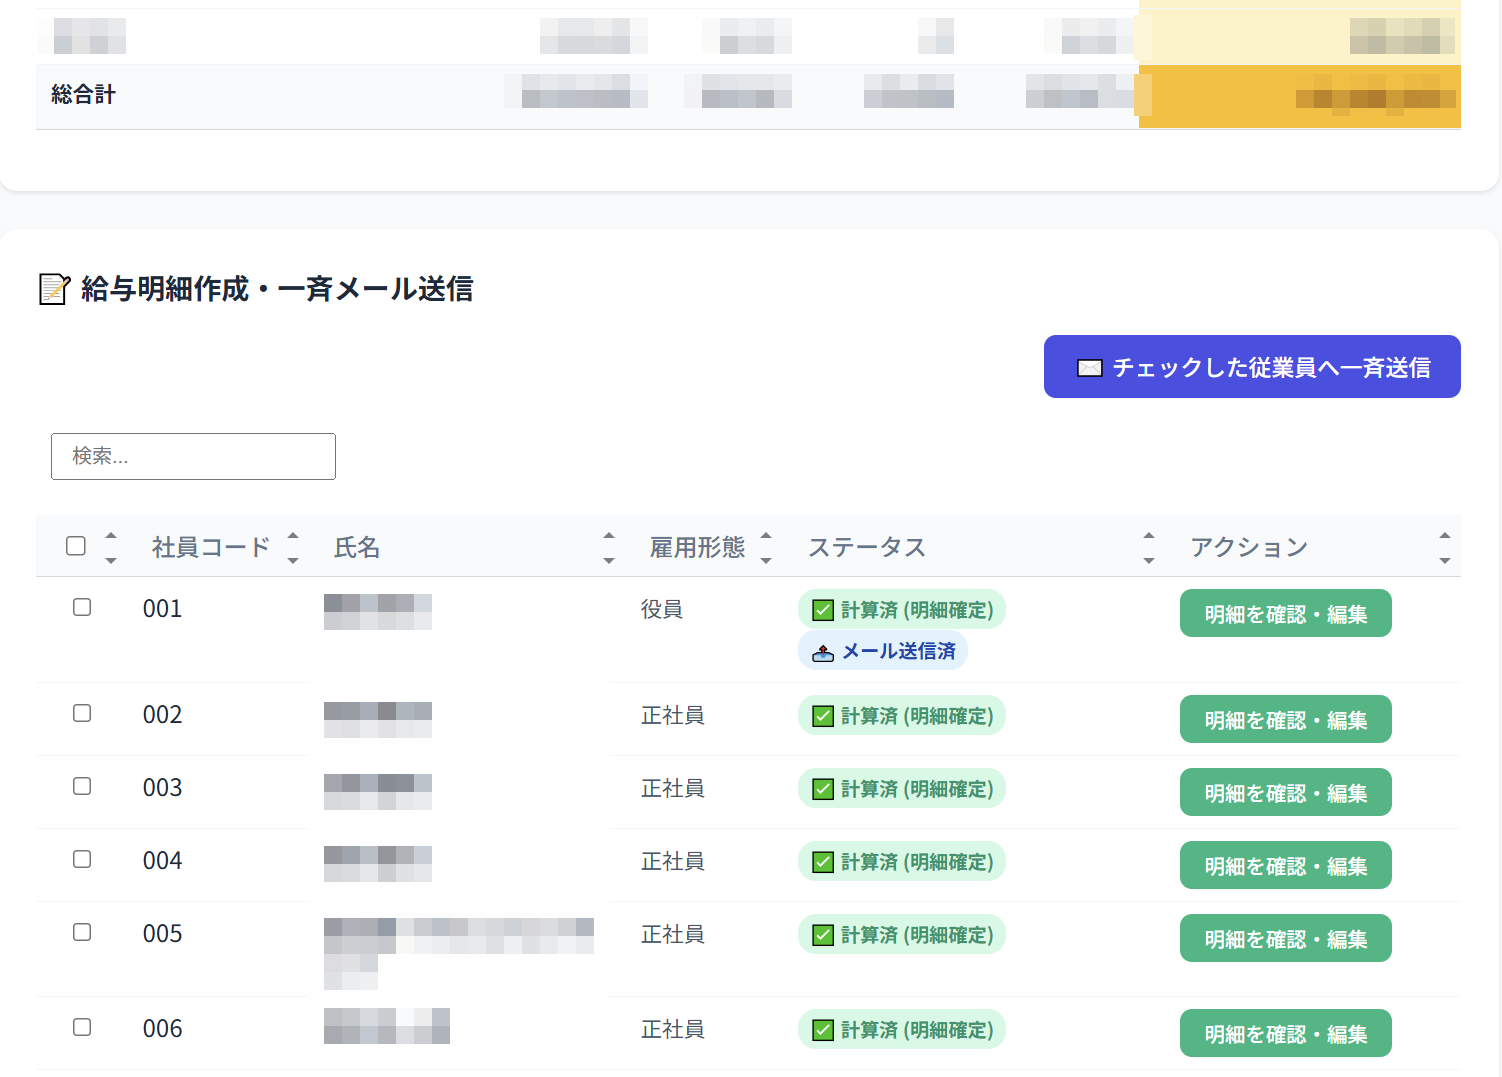This screenshot has width=1502, height=1077.
Task: Click the checkmark icon in row 005's status badge
Action: coord(822,934)
